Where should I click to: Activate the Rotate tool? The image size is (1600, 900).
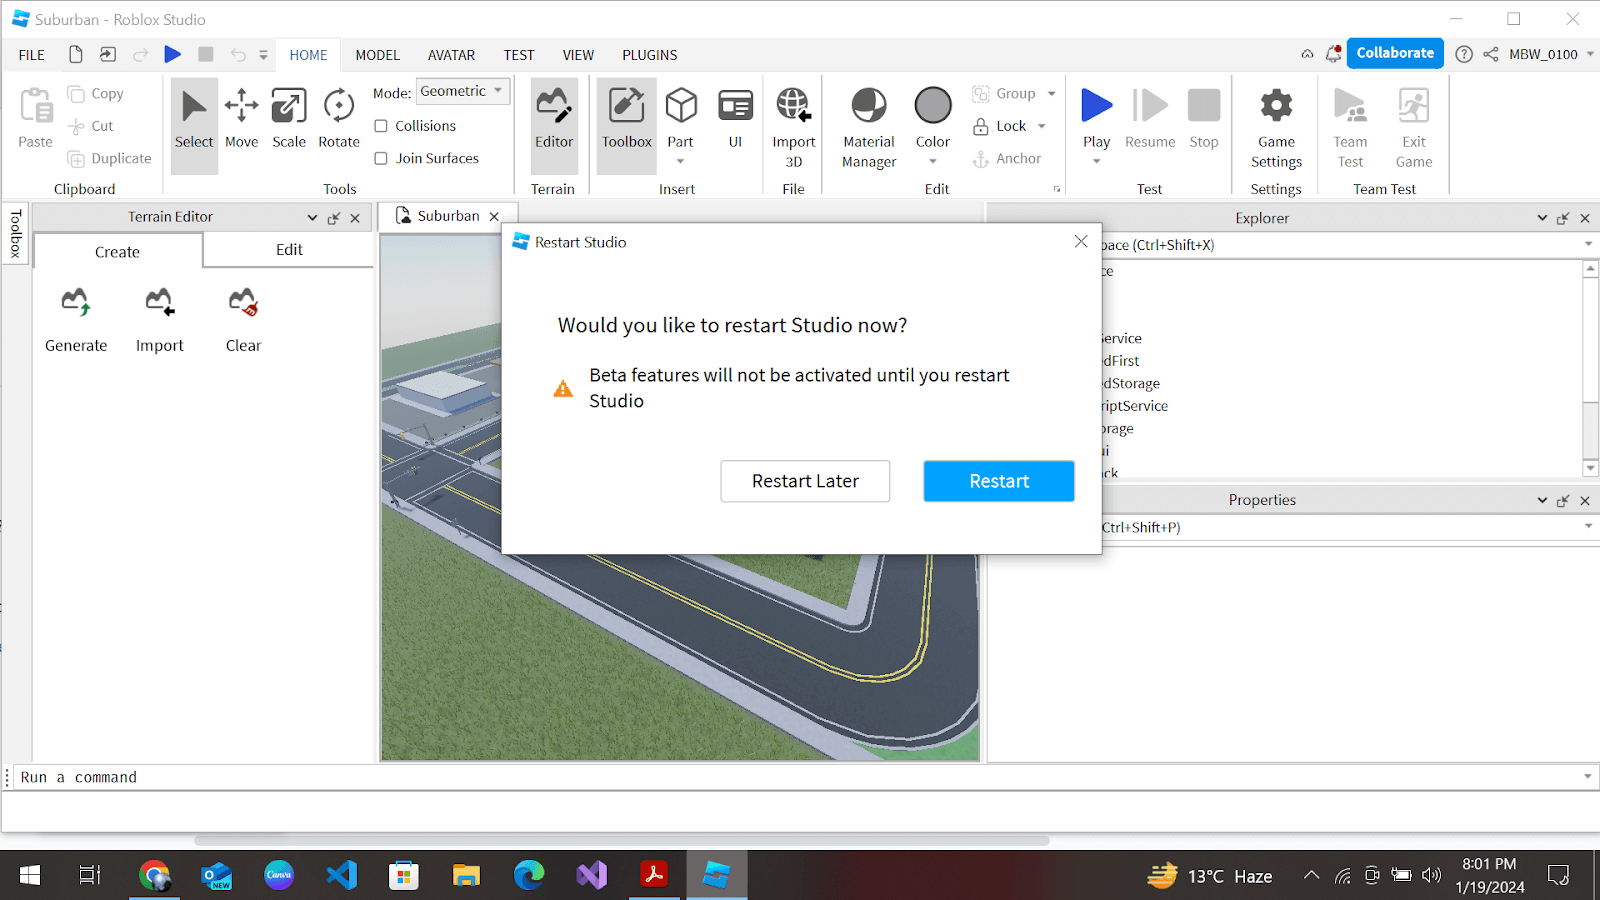pyautogui.click(x=338, y=120)
